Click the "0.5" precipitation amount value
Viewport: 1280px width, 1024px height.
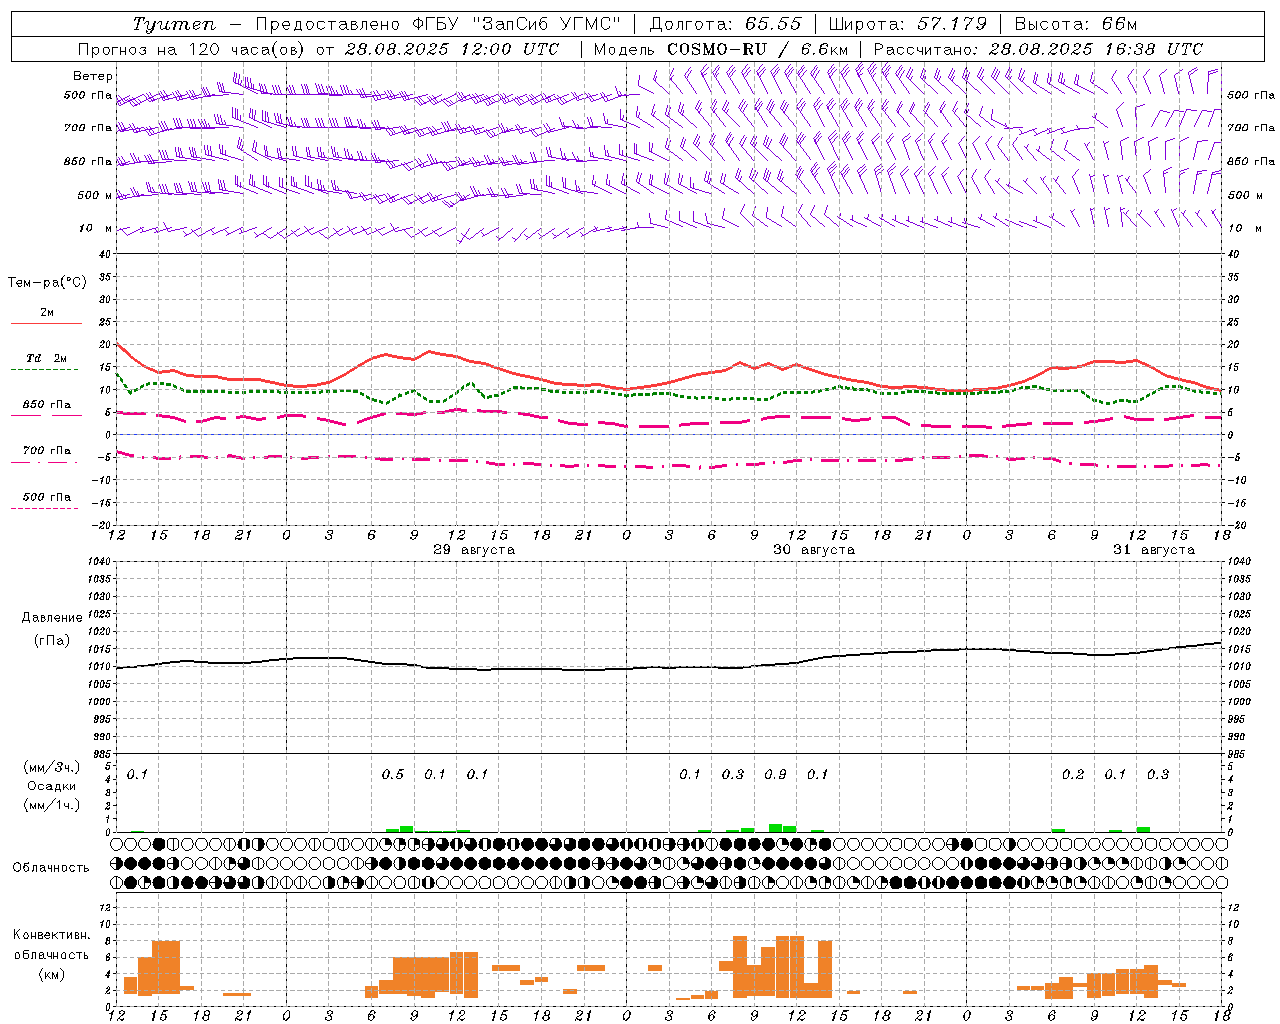coord(393,774)
